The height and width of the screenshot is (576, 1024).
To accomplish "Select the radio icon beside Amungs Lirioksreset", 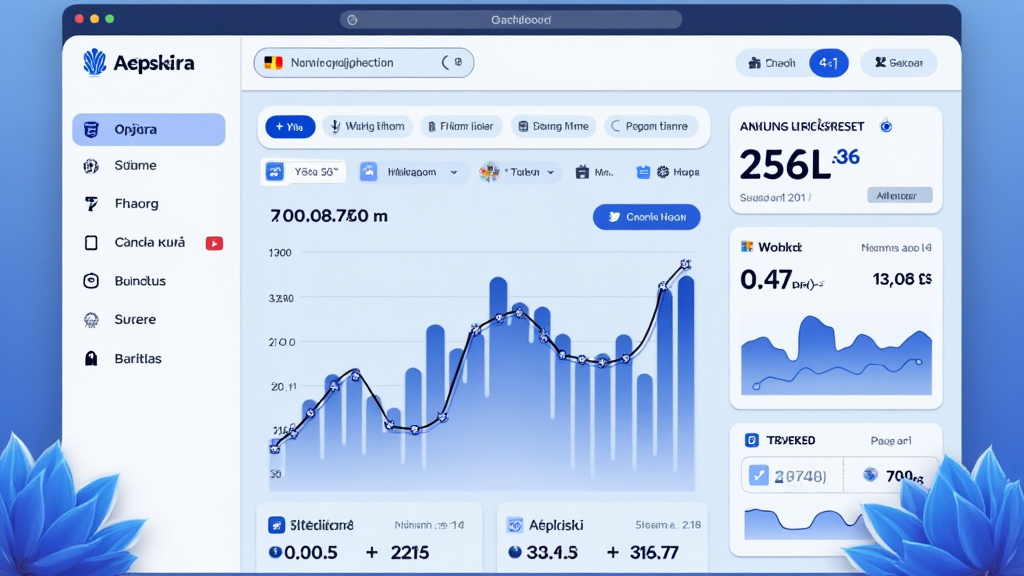I will click(885, 127).
